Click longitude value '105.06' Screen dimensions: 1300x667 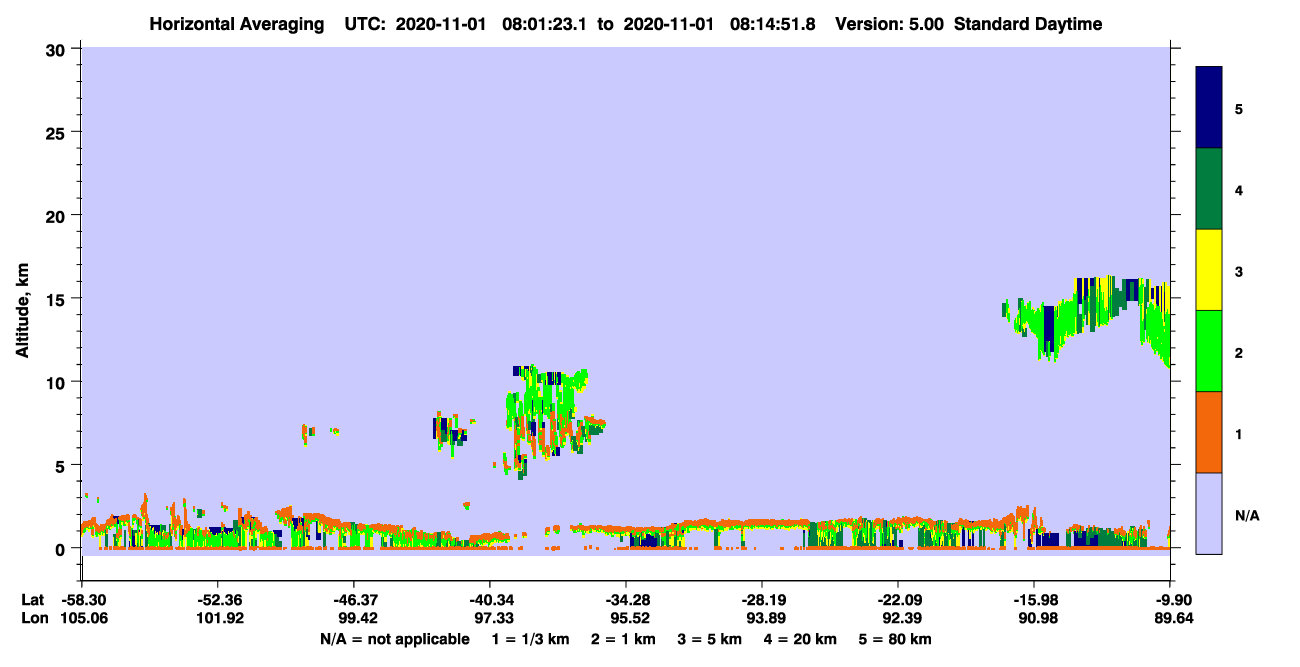pos(82,619)
